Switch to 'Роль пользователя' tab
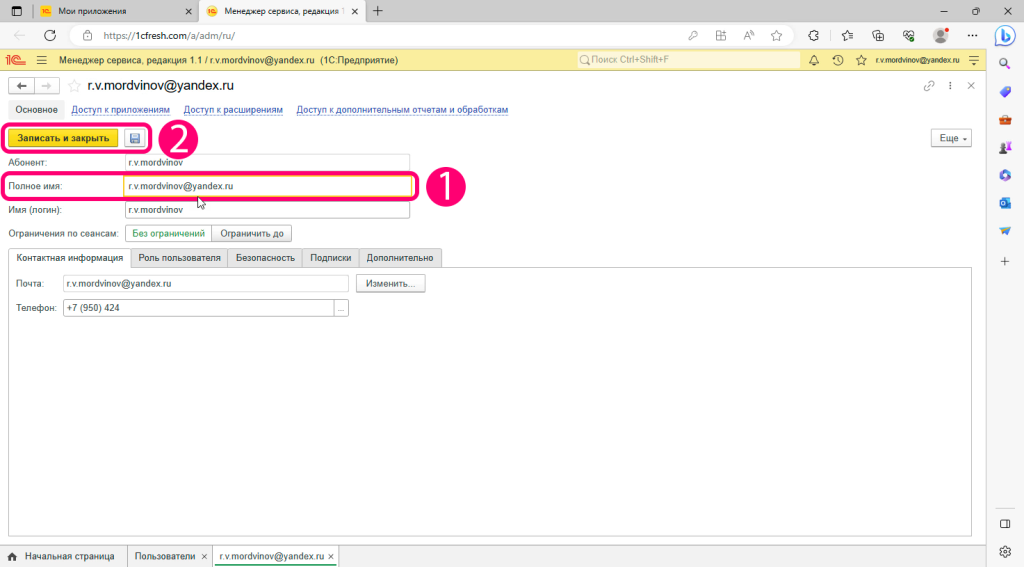The width and height of the screenshot is (1024, 567). tap(179, 257)
